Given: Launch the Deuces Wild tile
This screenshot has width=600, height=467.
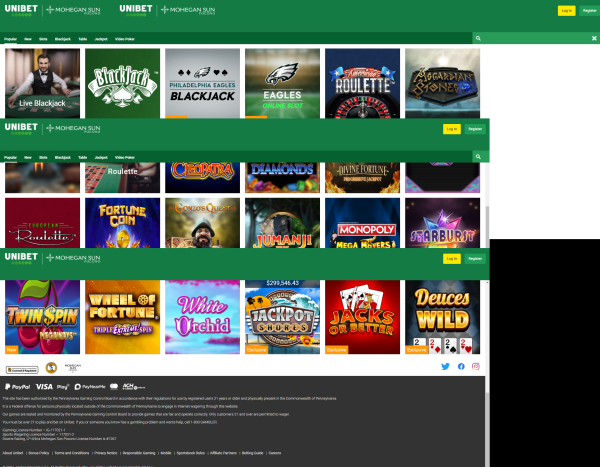Looking at the screenshot, I should [442, 317].
